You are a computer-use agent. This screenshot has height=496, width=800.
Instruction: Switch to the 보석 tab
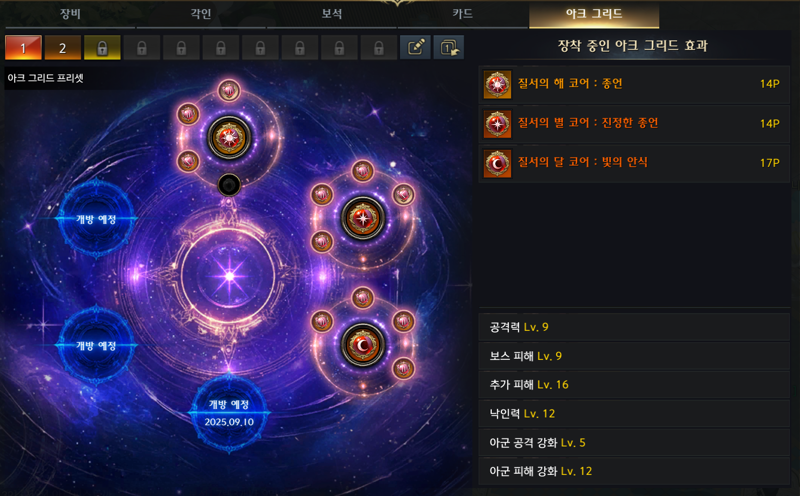tap(332, 14)
